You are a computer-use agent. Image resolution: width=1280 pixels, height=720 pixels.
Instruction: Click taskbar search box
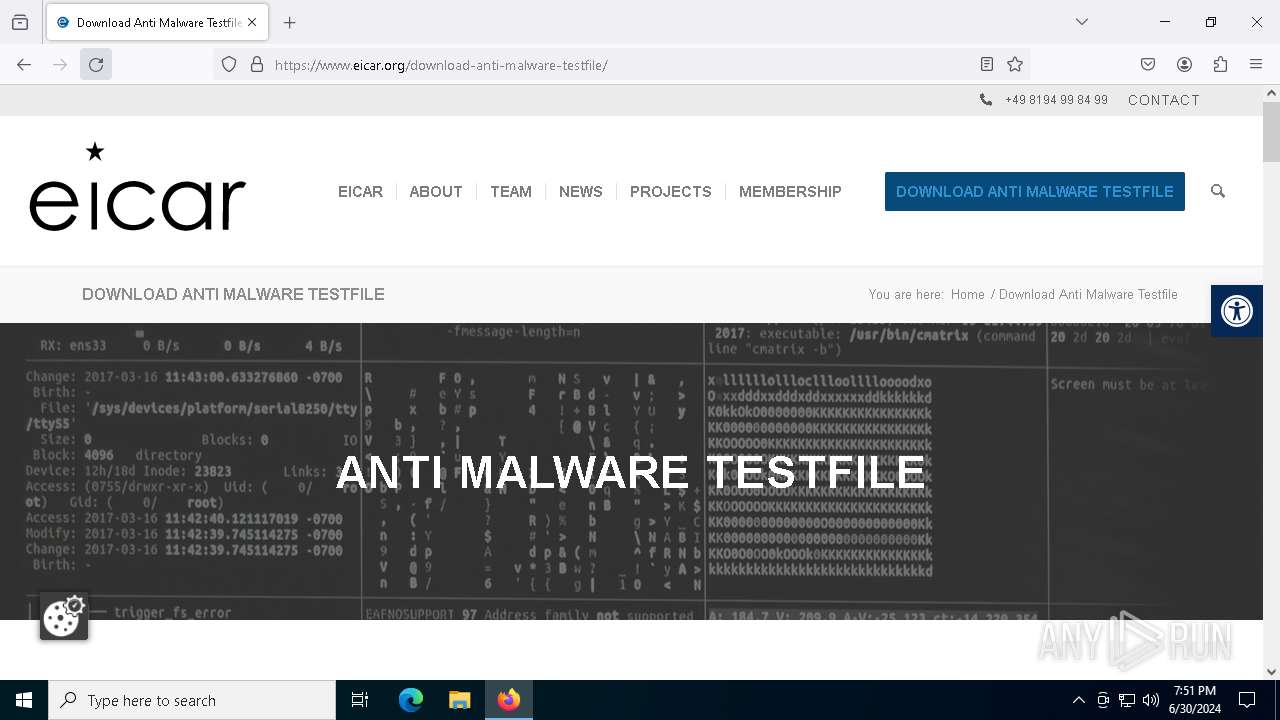click(x=192, y=700)
